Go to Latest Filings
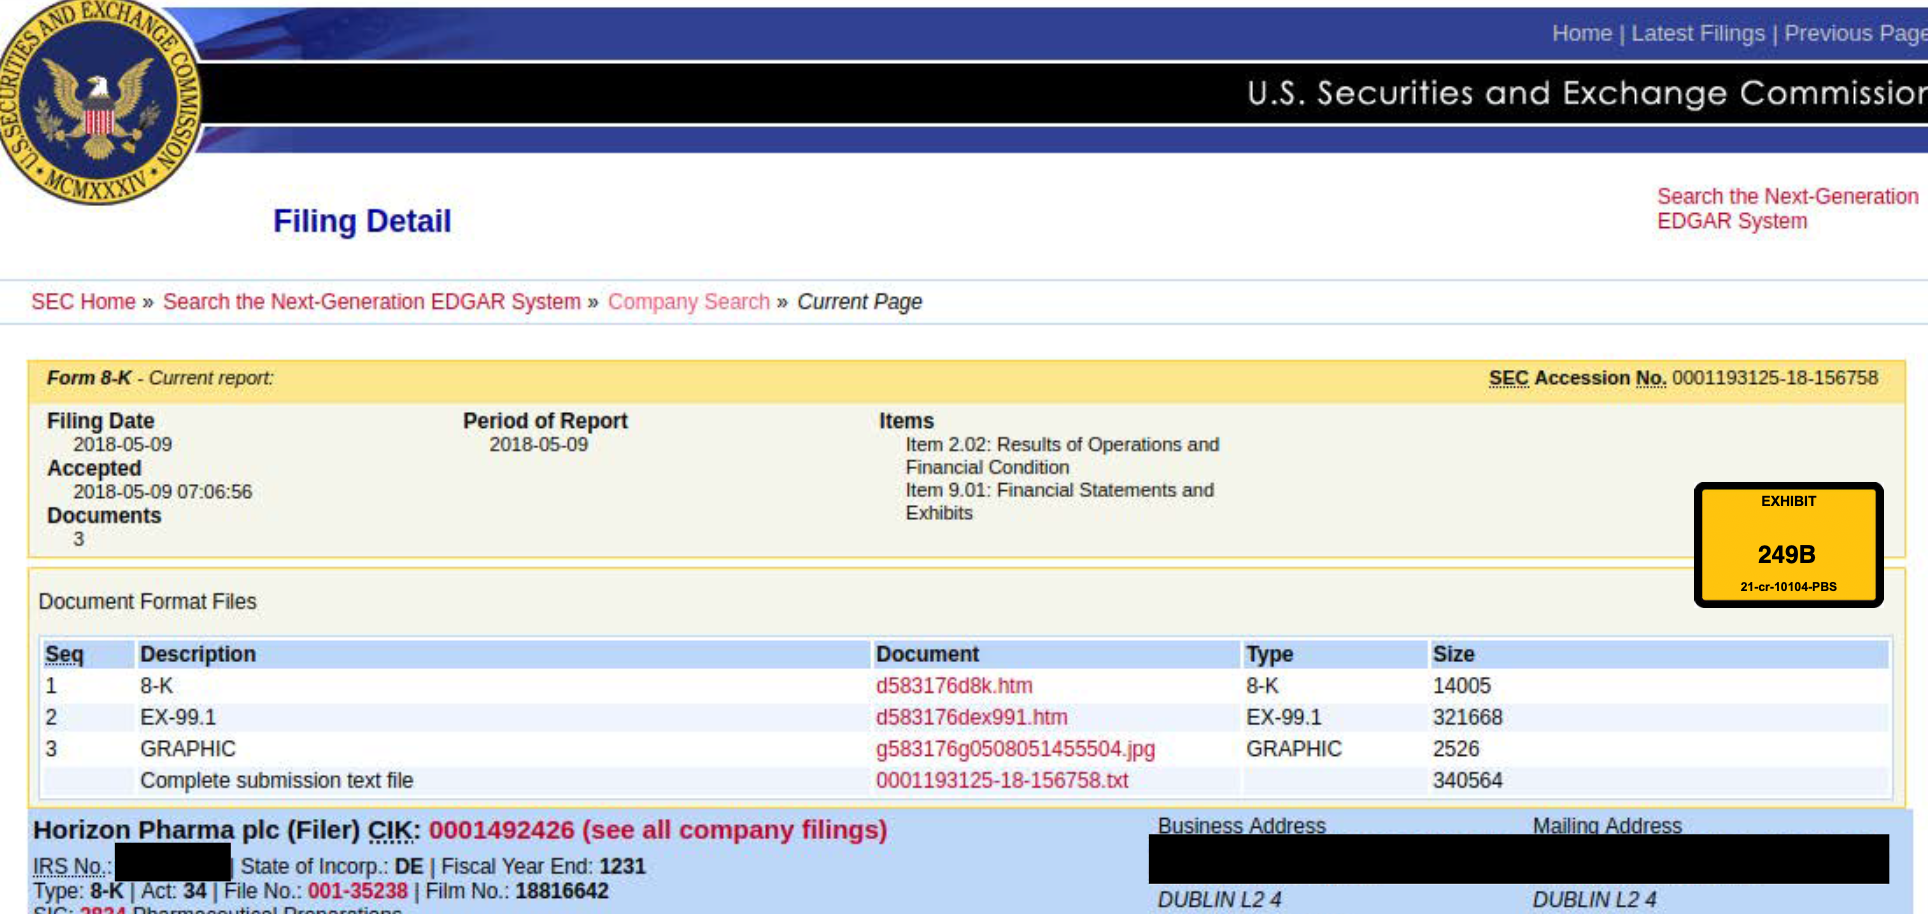1928x914 pixels. tap(1698, 34)
